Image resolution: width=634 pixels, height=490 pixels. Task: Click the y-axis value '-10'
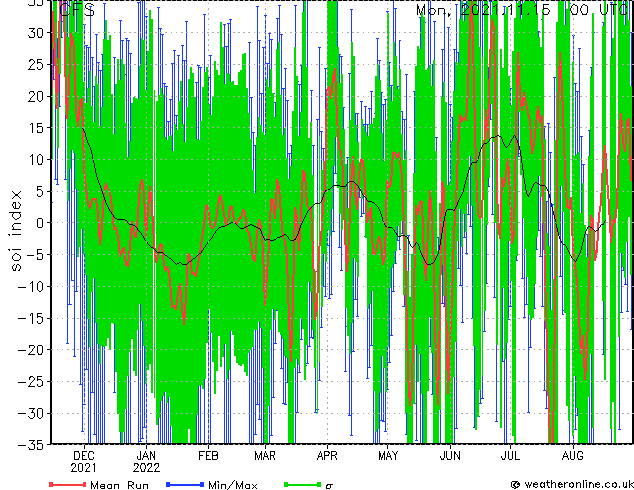coord(31,287)
